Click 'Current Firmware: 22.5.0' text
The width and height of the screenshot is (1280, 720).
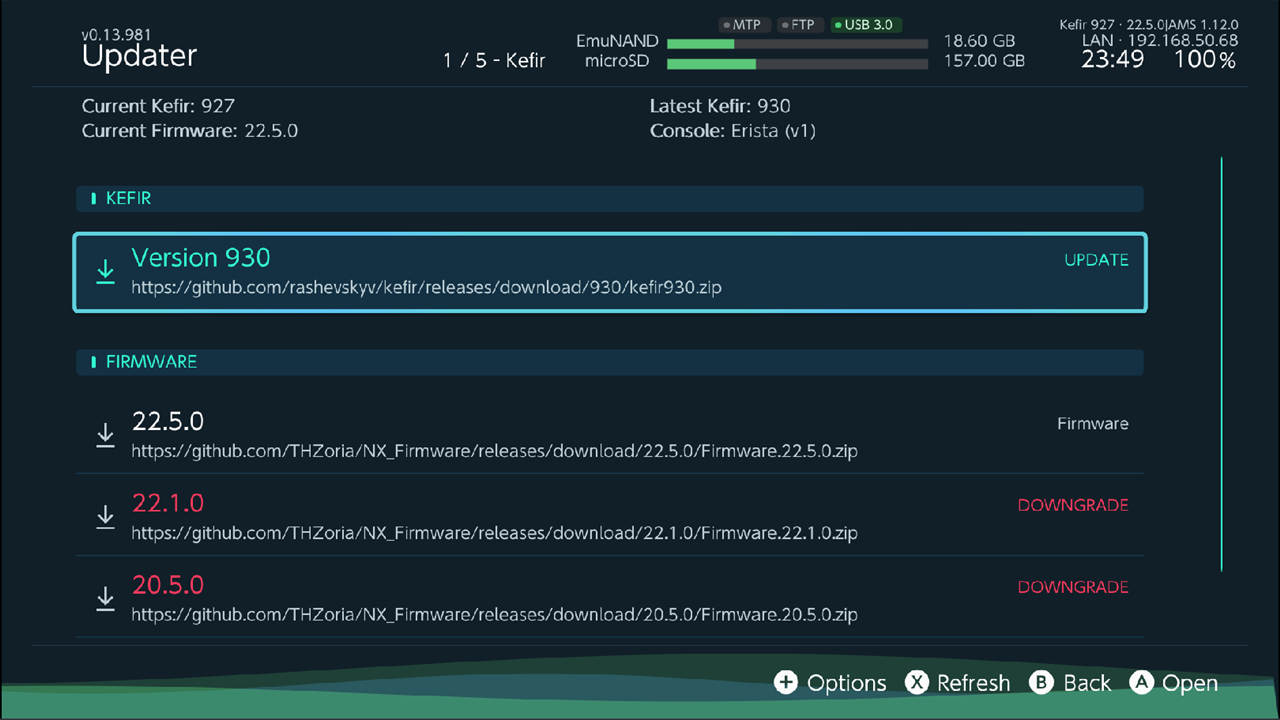(x=190, y=131)
